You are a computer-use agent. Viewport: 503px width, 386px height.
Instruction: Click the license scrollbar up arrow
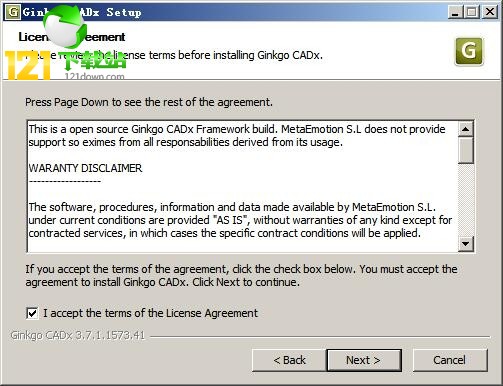[x=466, y=129]
